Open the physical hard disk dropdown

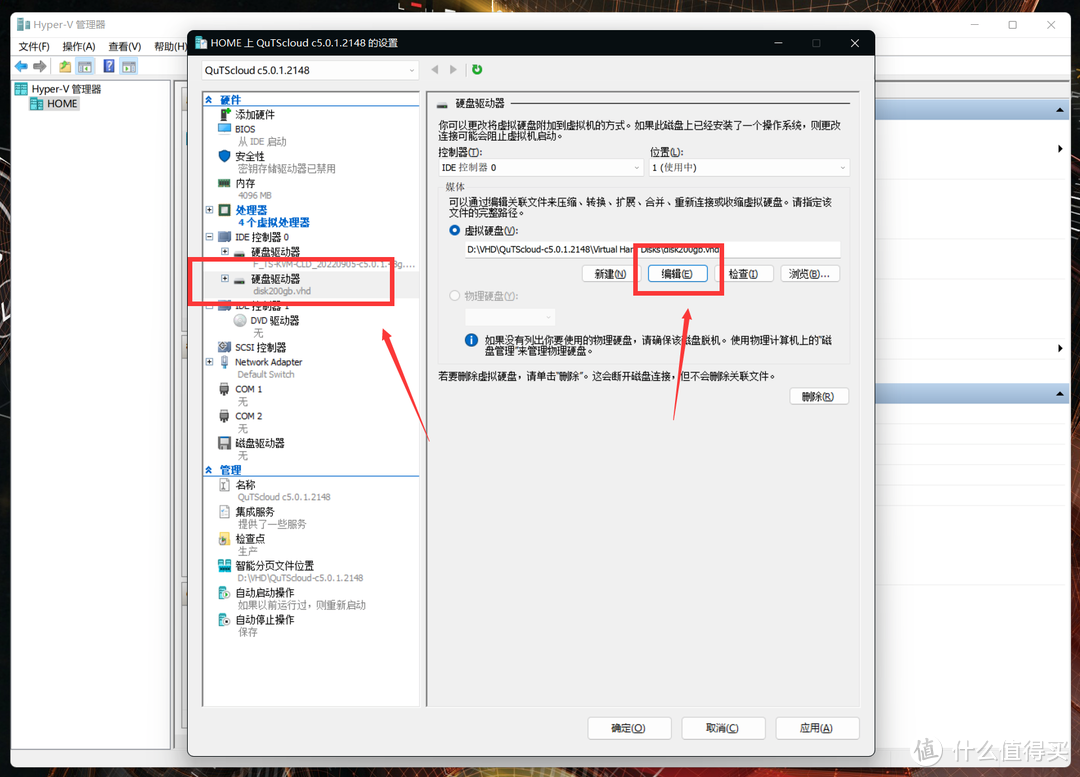pos(510,317)
